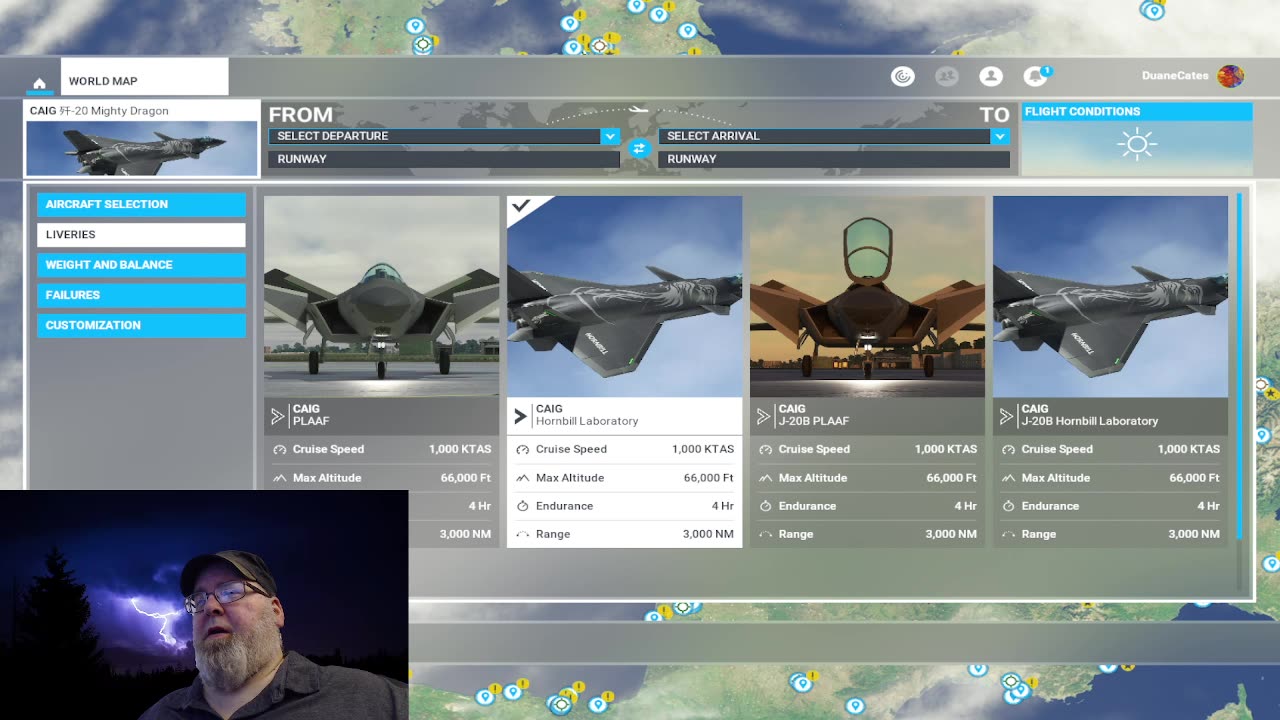The width and height of the screenshot is (1280, 720).
Task: Select the CAIG PLAAF livery image
Action: click(381, 296)
